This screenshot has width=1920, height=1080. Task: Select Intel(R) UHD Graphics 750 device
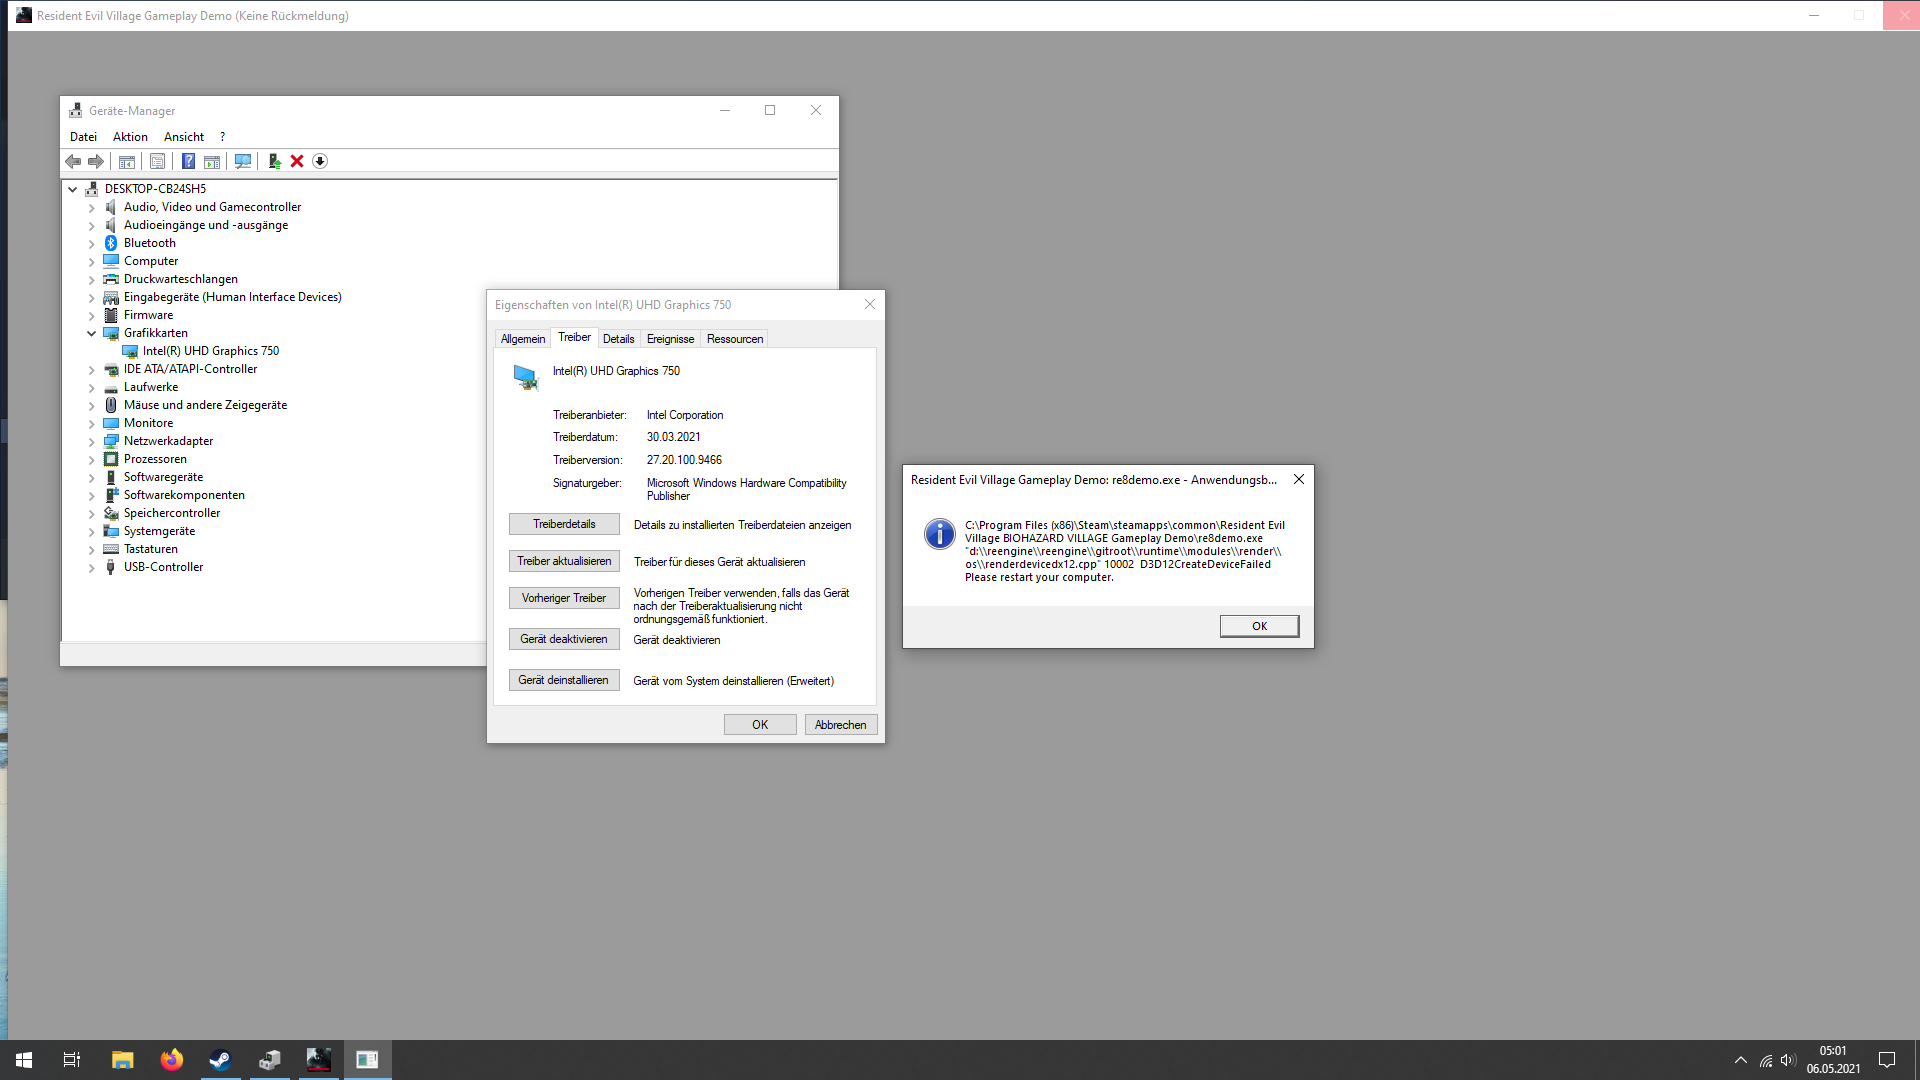(210, 351)
